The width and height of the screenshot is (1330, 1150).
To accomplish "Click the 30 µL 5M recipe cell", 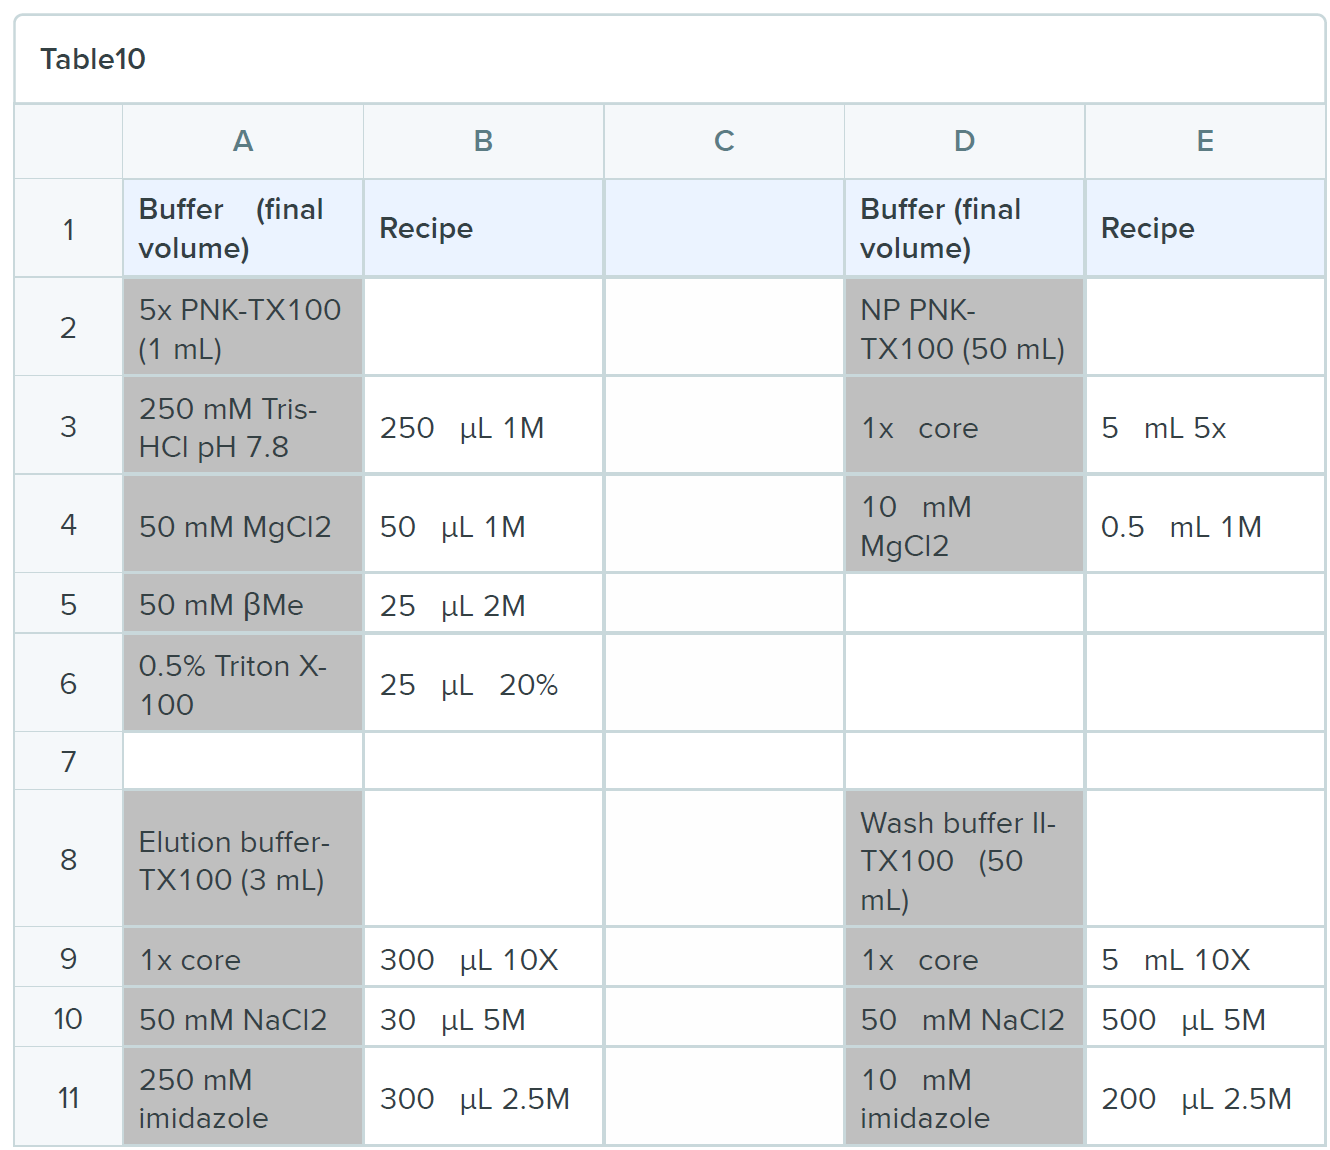I will click(x=483, y=1019).
